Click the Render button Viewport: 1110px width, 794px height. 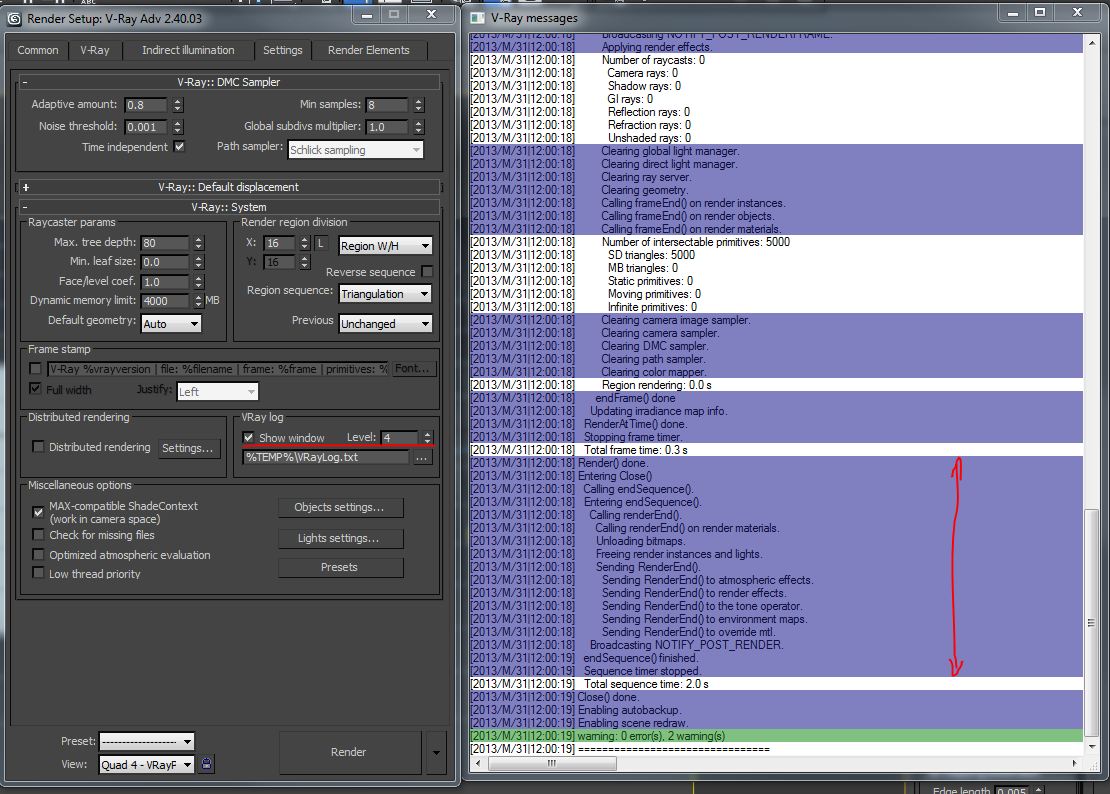[x=348, y=752]
